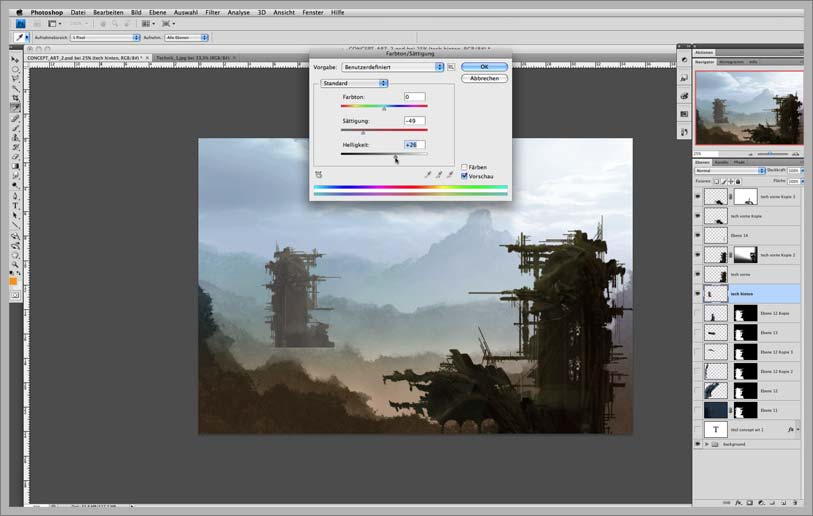Image resolution: width=813 pixels, height=516 pixels.
Task: Select the Move tool
Action: (15, 60)
